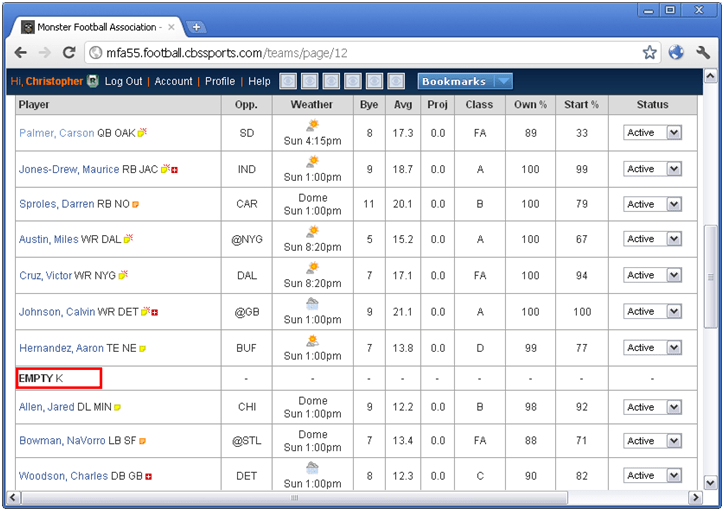The image size is (724, 511).
Task: Click the vertical scrollbar thumb
Action: 711,276
